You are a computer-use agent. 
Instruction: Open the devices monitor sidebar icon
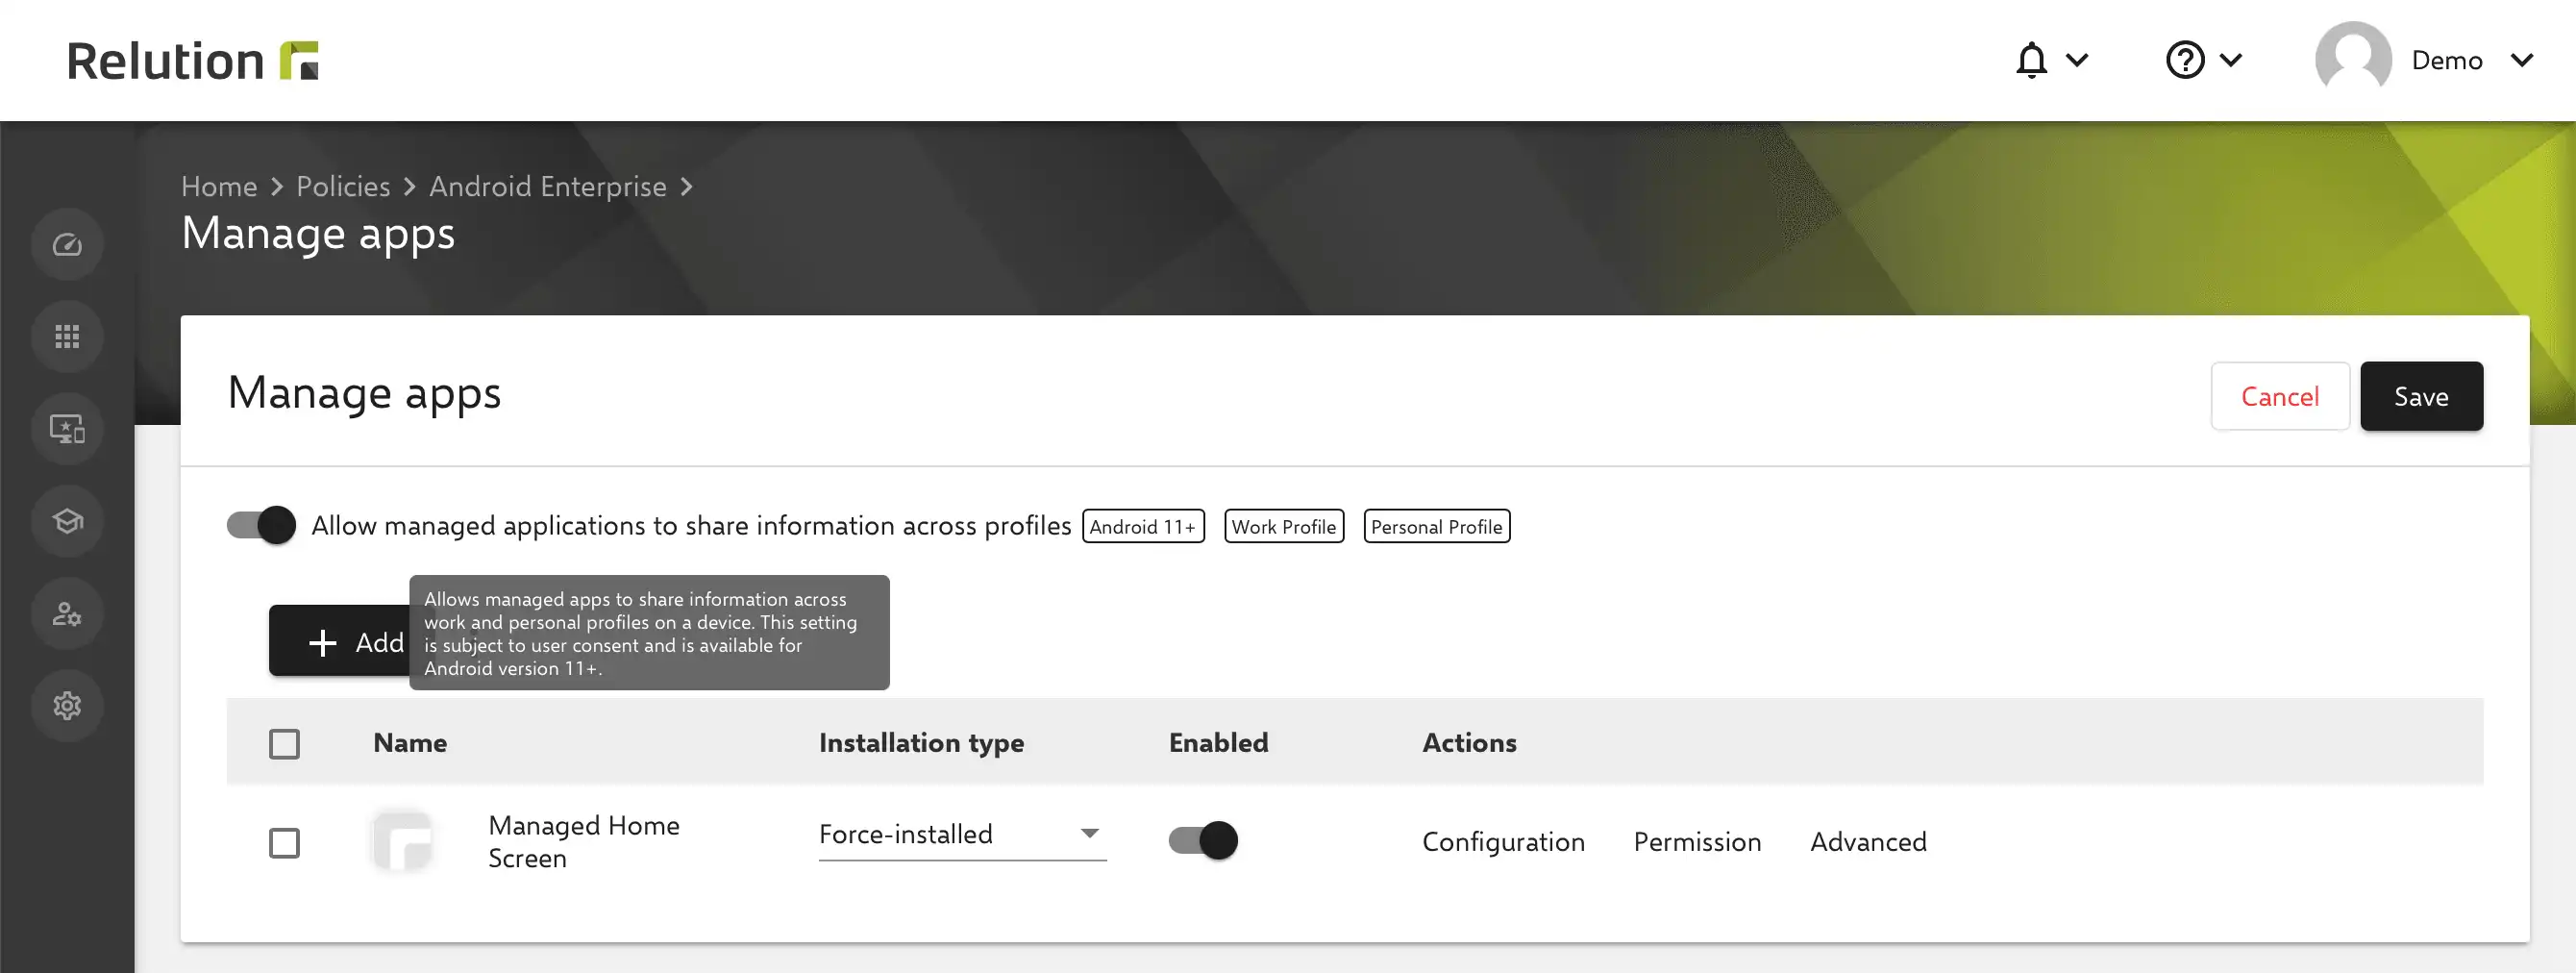[67, 429]
